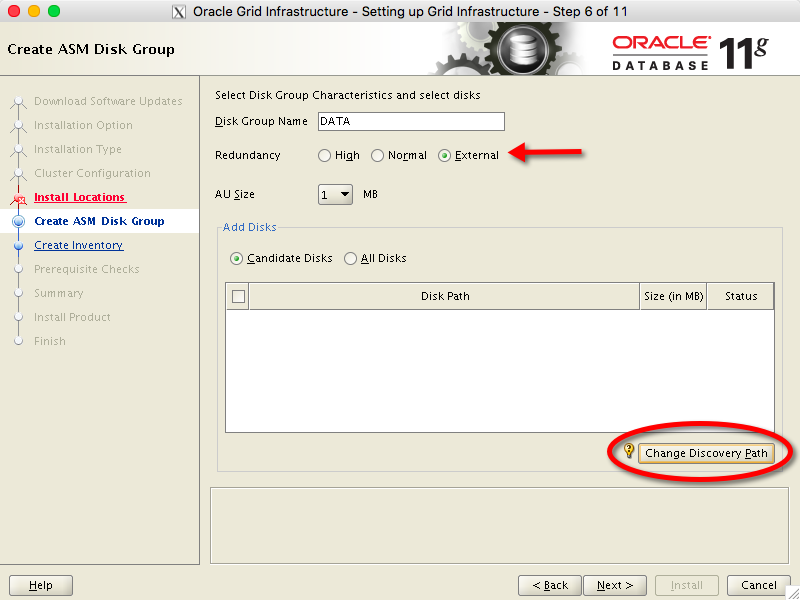Open the AU Size dropdown

click(x=335, y=194)
